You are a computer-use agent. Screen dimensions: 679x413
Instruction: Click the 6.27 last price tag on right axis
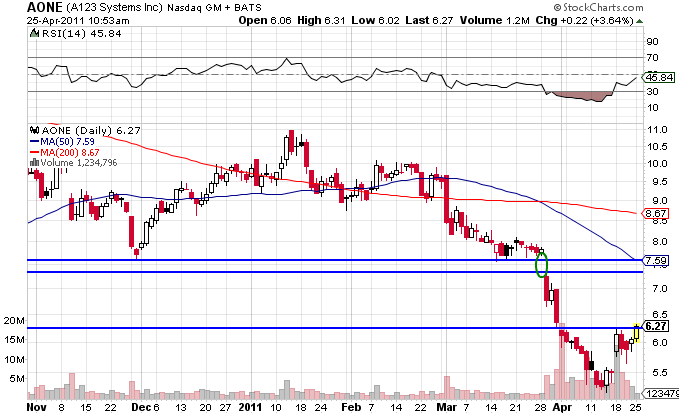coord(656,326)
